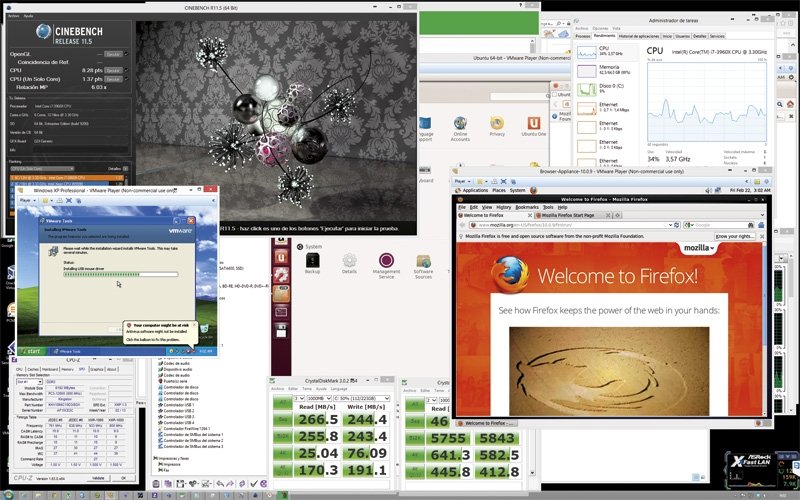The height and width of the screenshot is (500, 800).
Task: Click Firefox launcher icon in GNOME panel
Action: point(533,190)
